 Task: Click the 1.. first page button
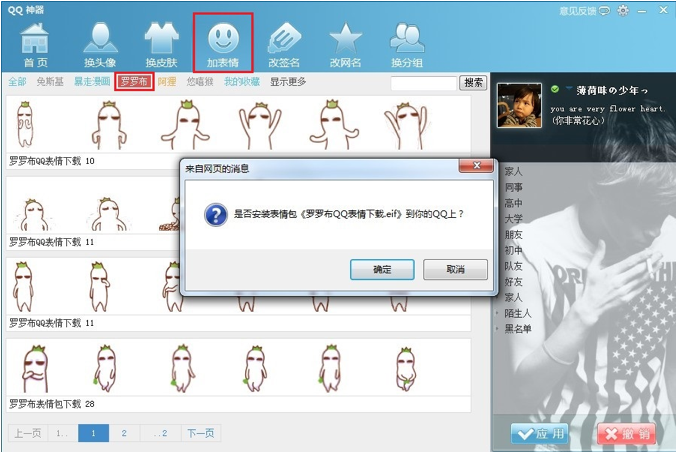[x=62, y=433]
